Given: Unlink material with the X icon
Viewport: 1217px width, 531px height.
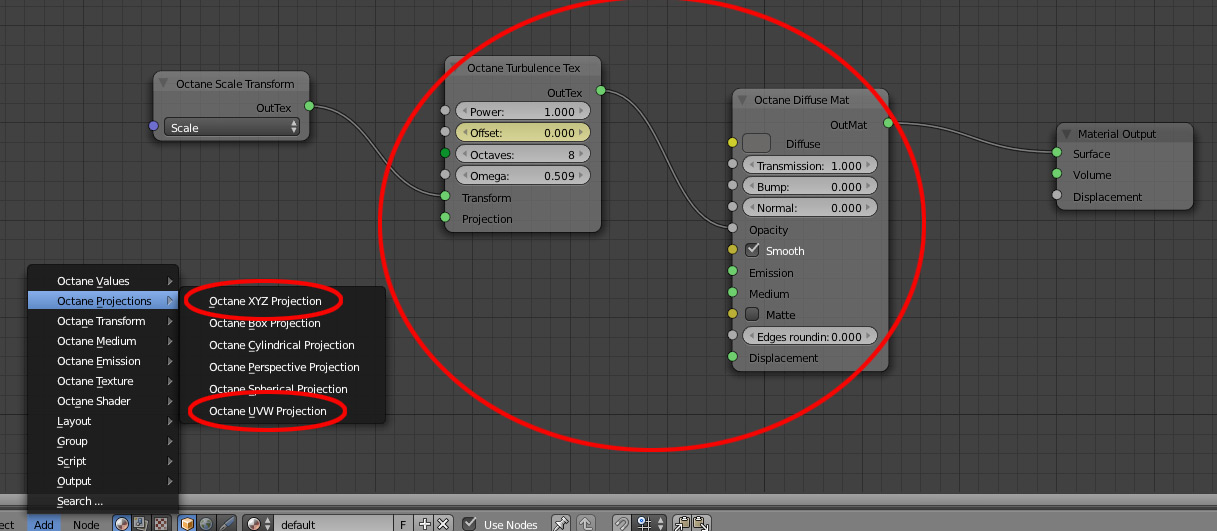Looking at the screenshot, I should point(443,524).
